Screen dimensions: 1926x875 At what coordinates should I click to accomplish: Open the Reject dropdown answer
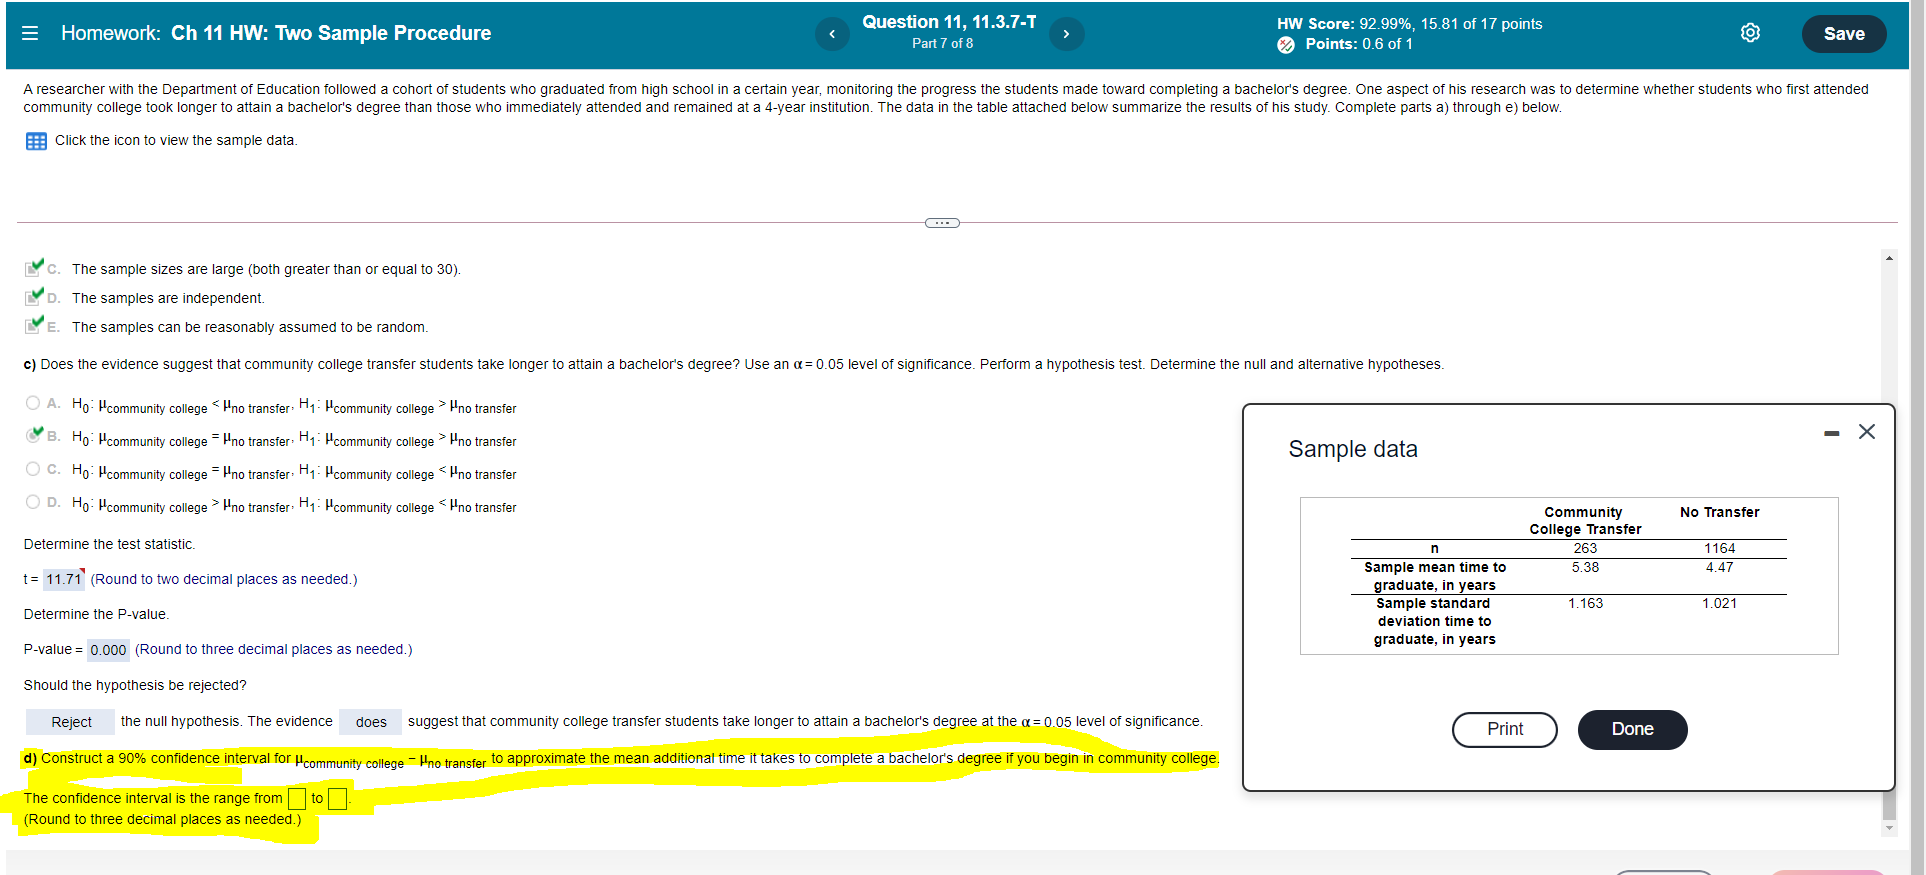pos(71,722)
